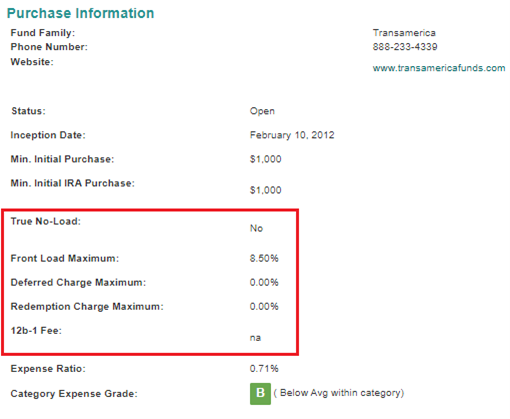Select the Deferred Charge Maximum label
This screenshot has width=510, height=419.
point(78,282)
